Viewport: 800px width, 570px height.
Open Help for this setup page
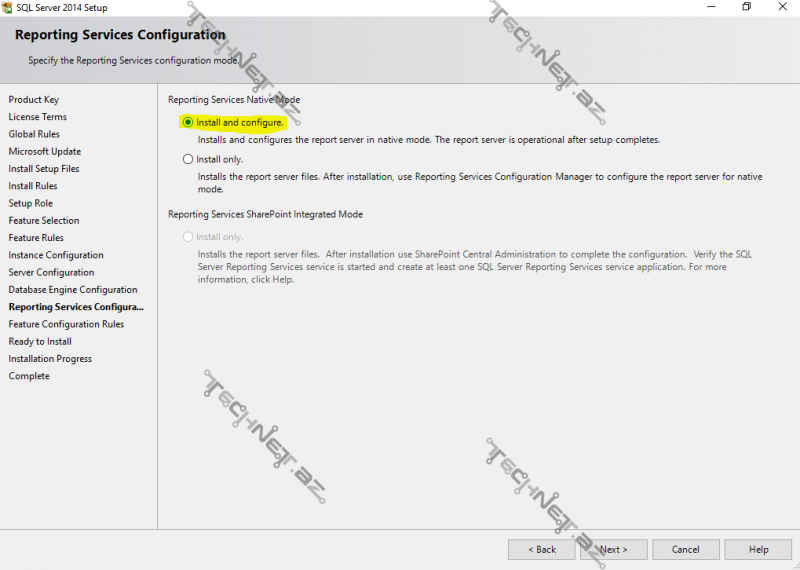tap(758, 549)
